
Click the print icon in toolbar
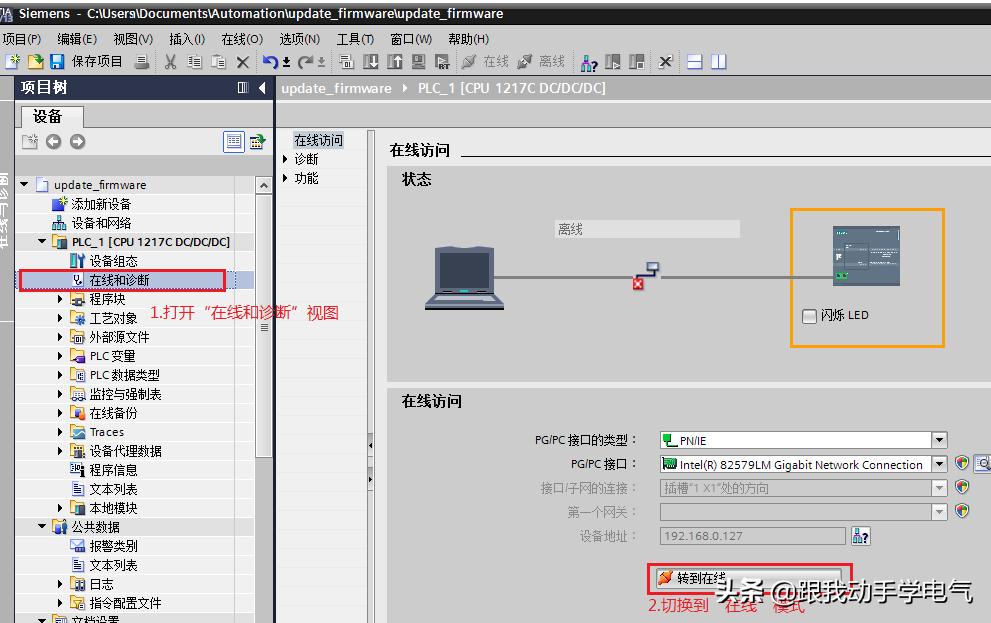point(142,61)
